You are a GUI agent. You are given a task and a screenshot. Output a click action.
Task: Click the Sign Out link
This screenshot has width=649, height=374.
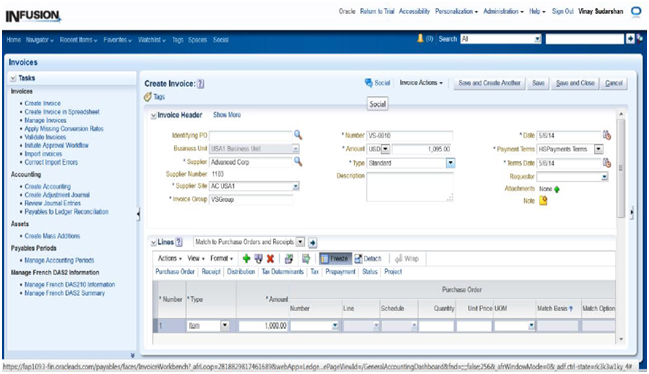563,11
